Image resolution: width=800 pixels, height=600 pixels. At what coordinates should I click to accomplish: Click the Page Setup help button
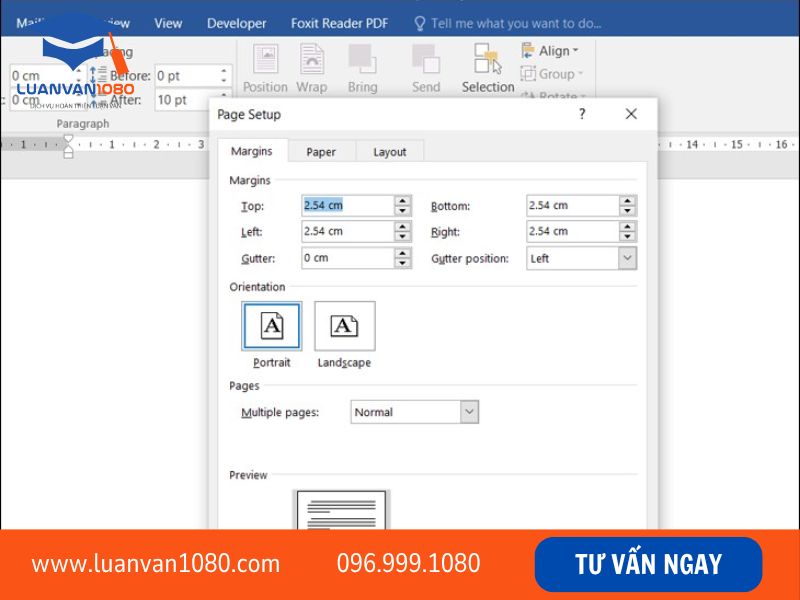tap(582, 114)
